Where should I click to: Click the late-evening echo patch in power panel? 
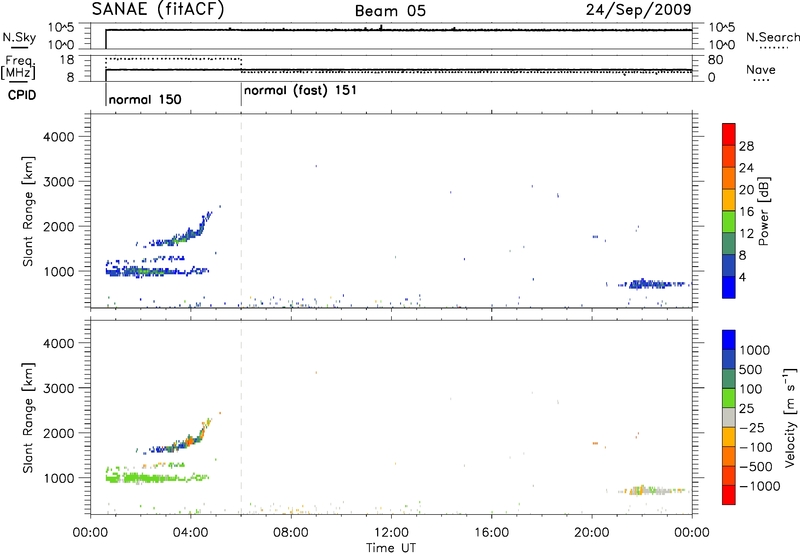(652, 284)
